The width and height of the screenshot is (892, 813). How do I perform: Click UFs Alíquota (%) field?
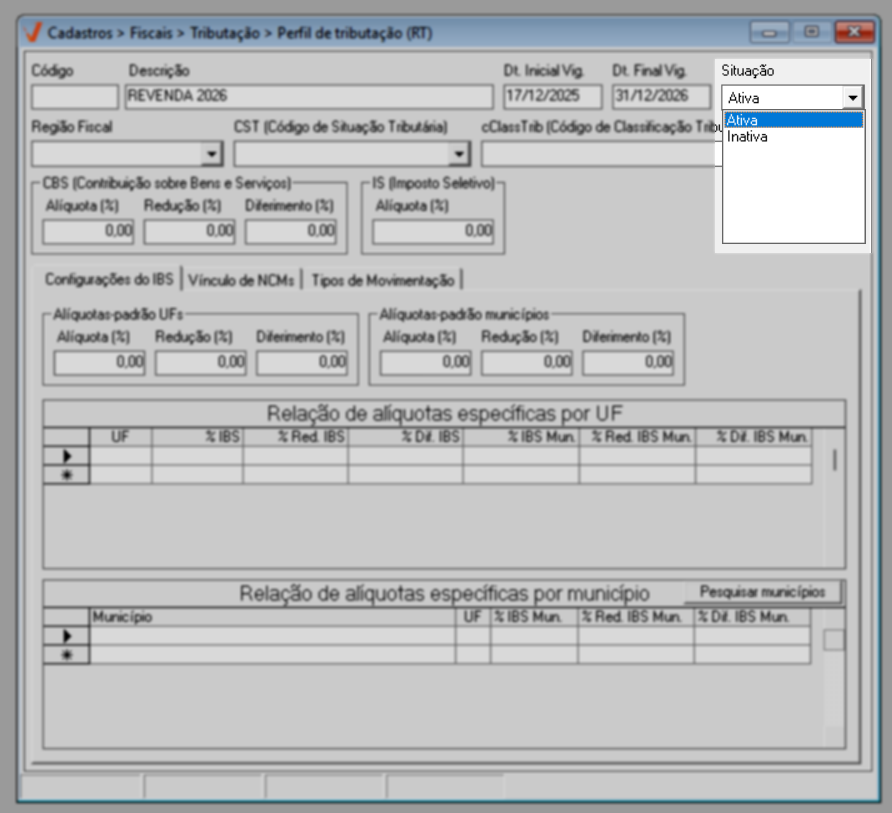[100, 363]
